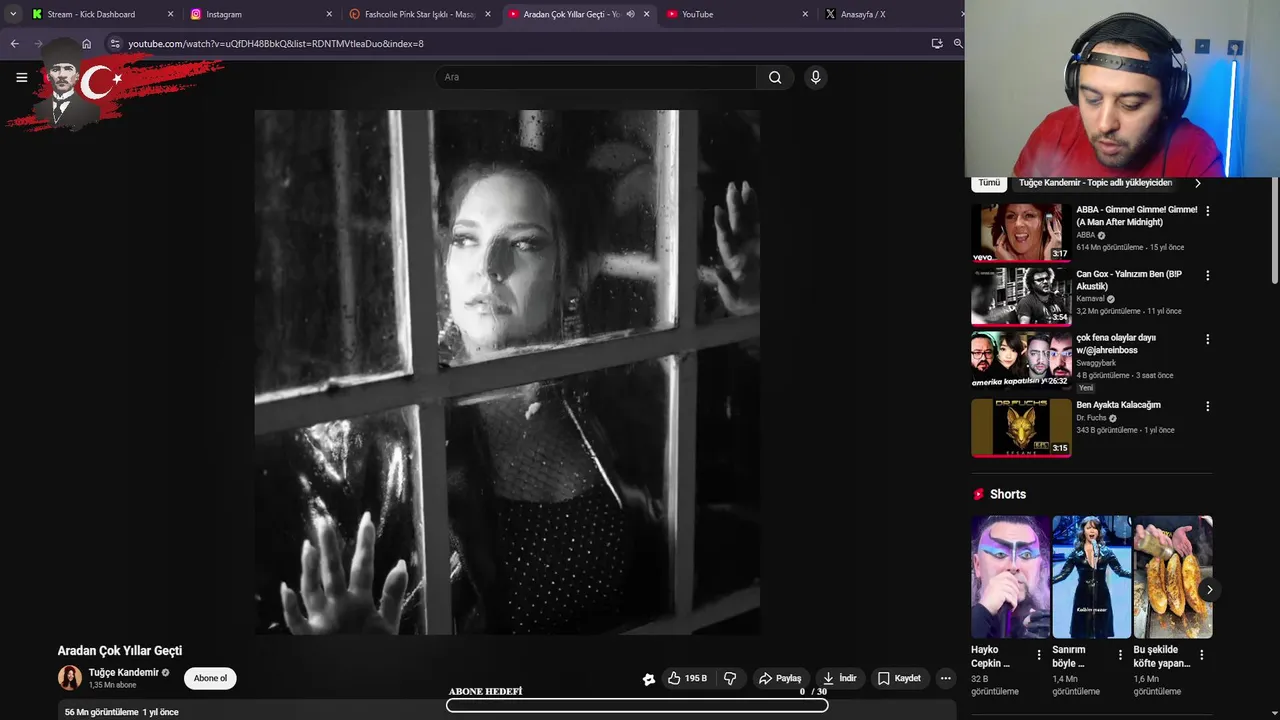Open Can Gox - Yalnızım Ben thumbnail

click(1021, 296)
